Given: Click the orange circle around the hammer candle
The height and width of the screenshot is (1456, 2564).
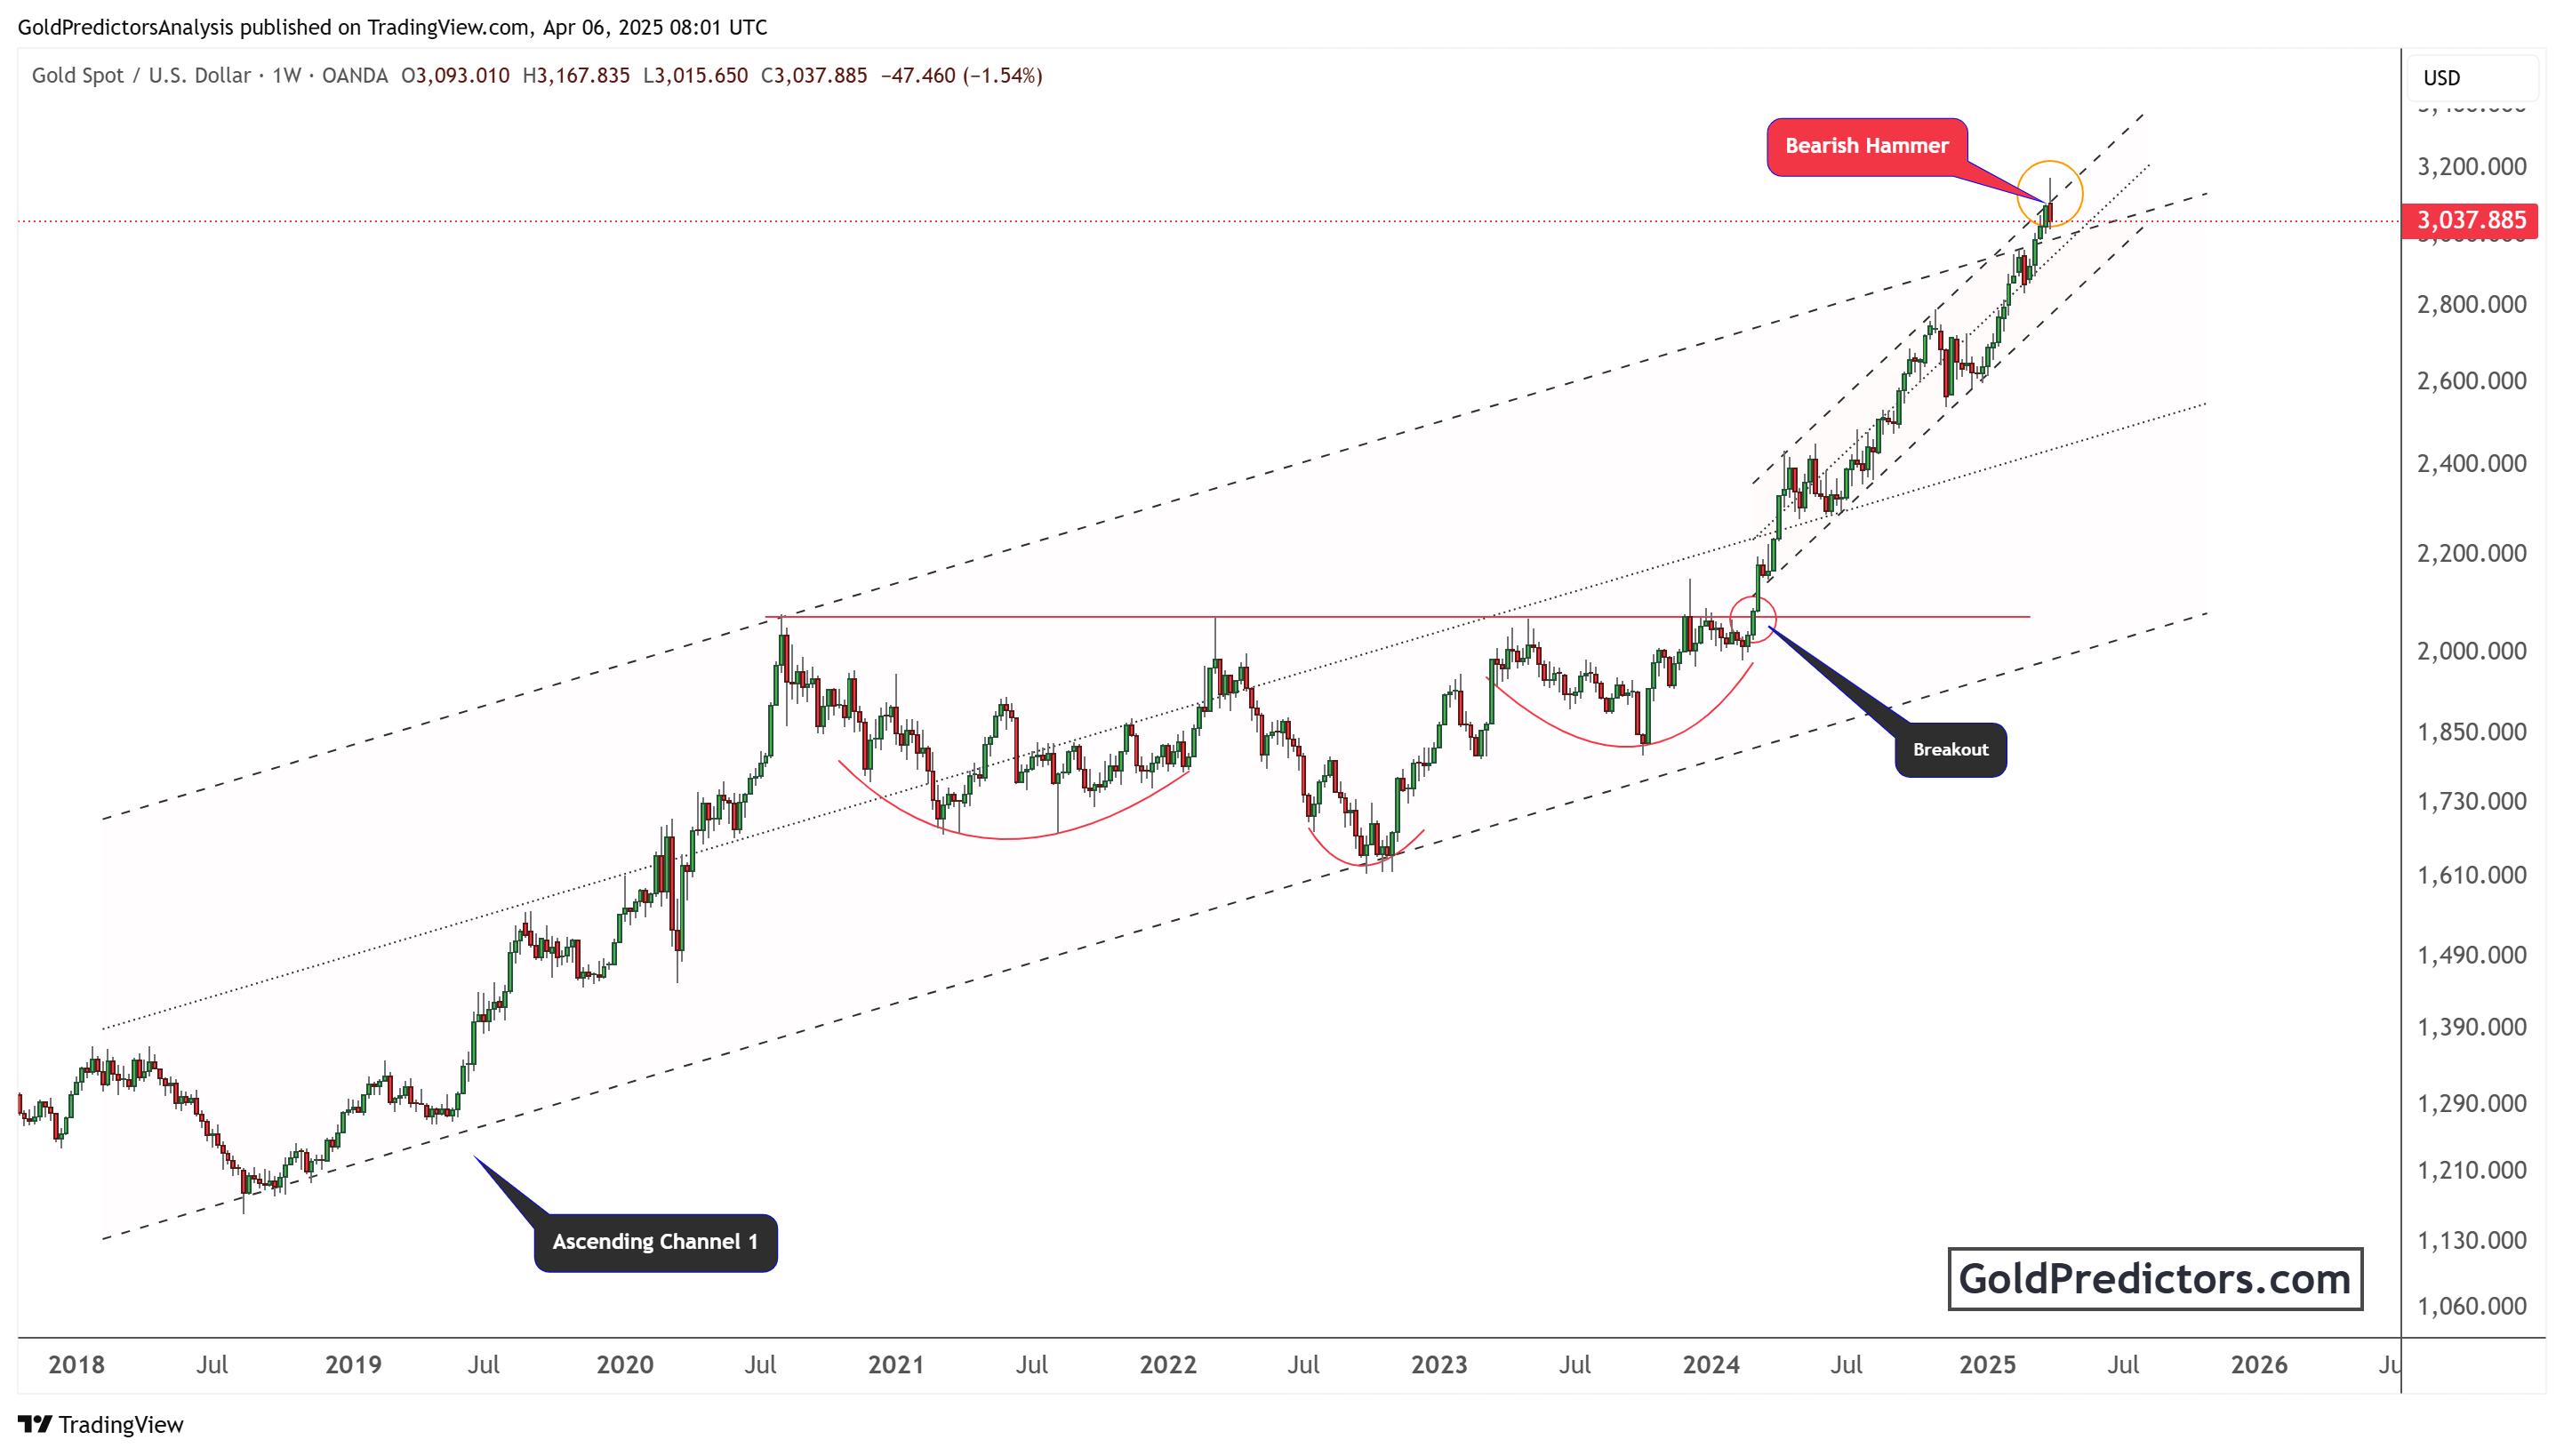Looking at the screenshot, I should (x=2049, y=193).
